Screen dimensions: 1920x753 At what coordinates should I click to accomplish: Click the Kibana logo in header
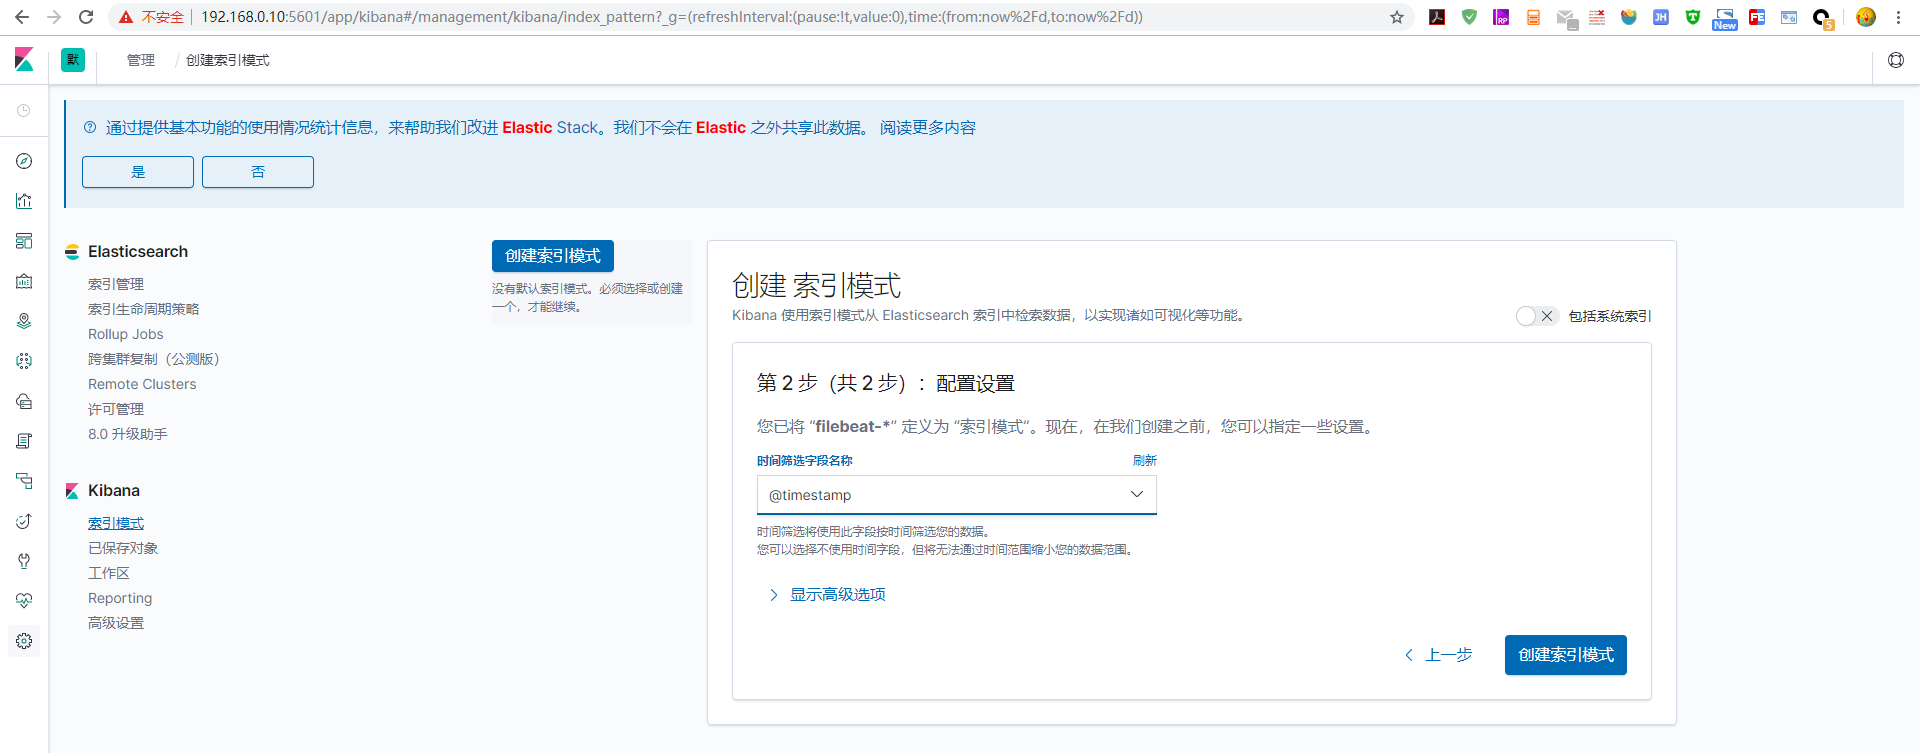click(24, 60)
